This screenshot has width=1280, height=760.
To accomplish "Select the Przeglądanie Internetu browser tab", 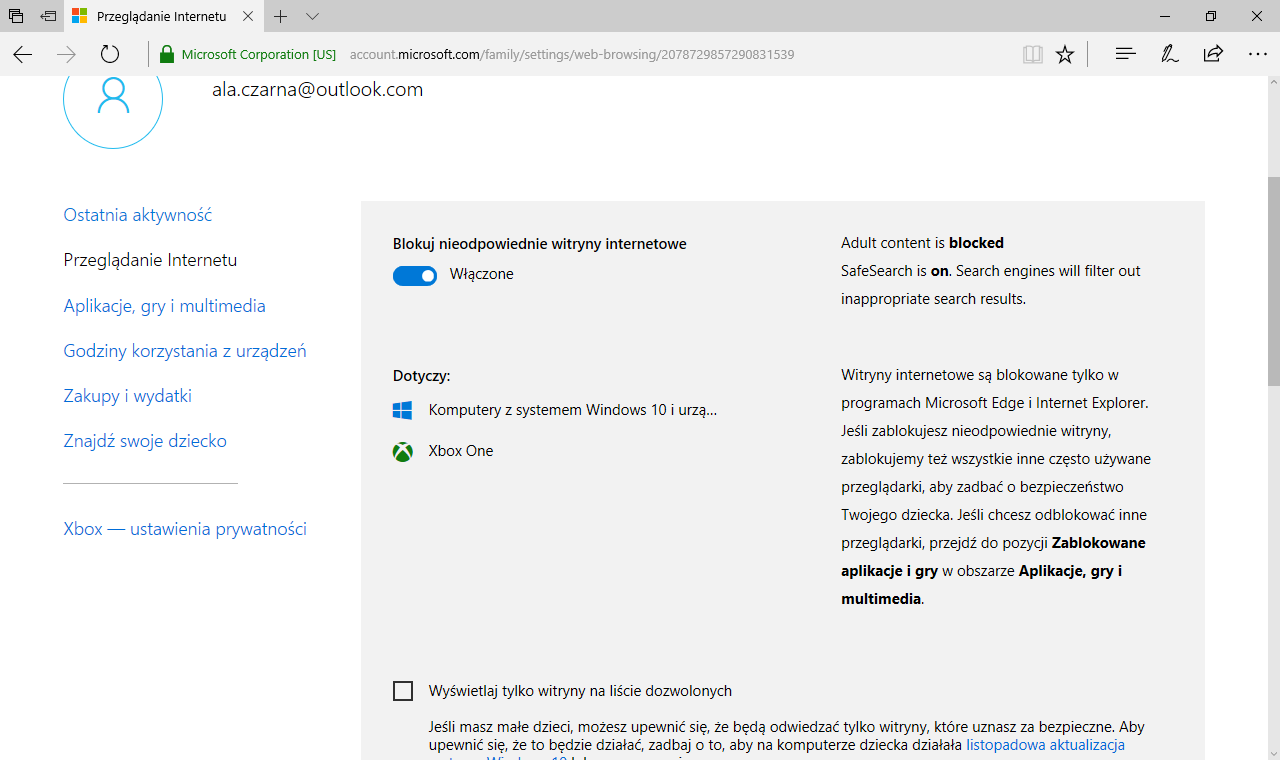I will tap(160, 17).
